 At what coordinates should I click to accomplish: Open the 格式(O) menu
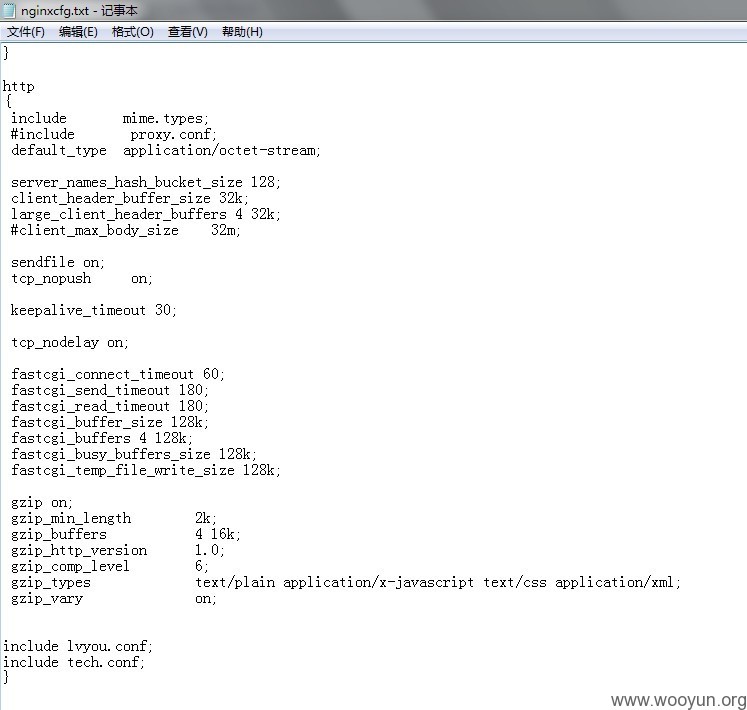132,32
